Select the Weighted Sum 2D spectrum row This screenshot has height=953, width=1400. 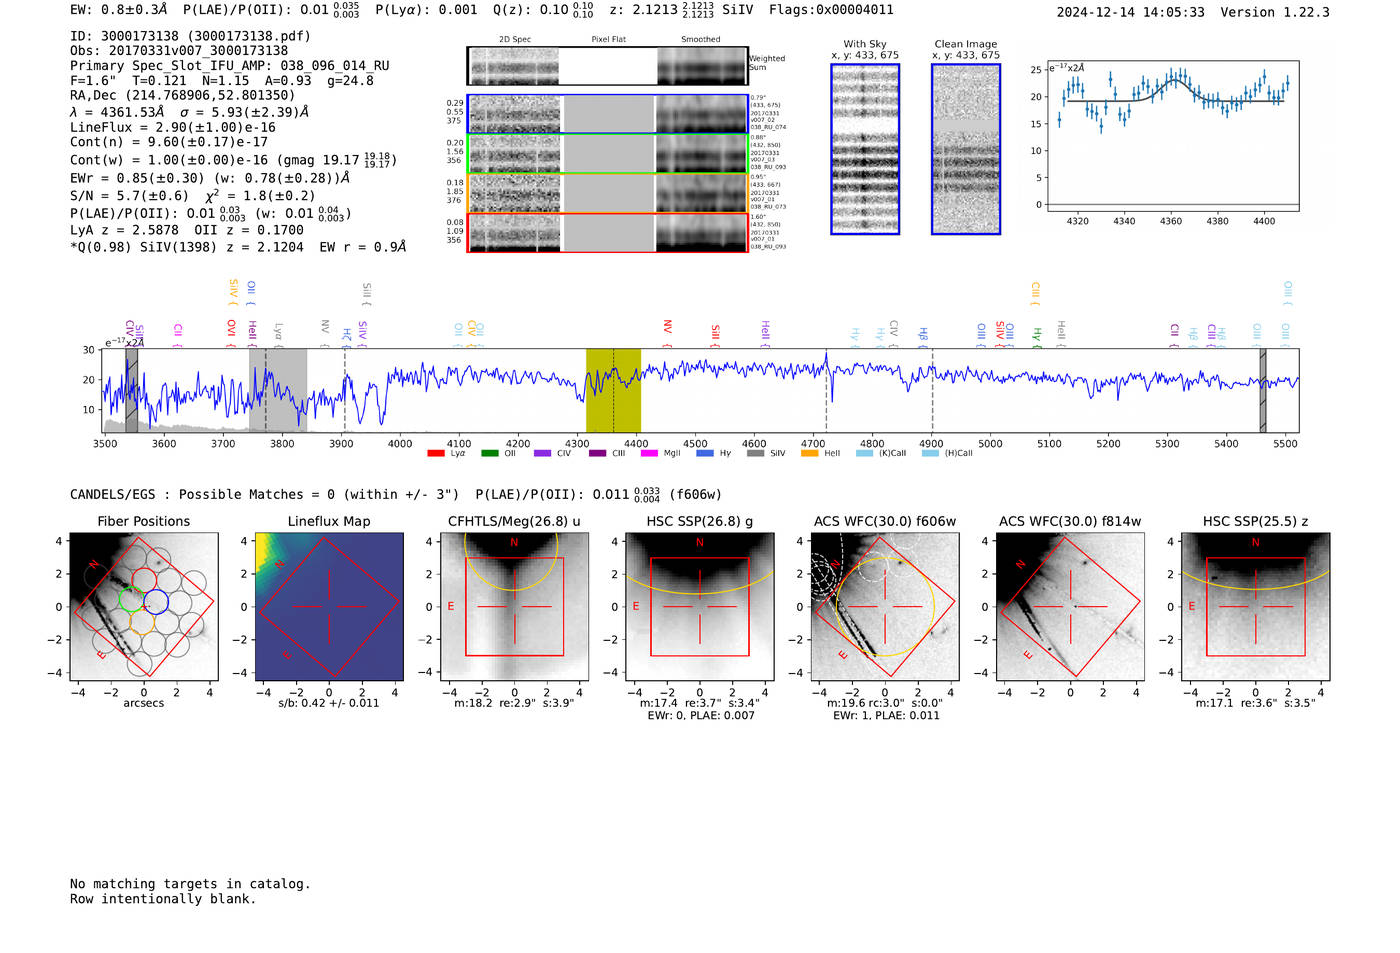coord(608,66)
